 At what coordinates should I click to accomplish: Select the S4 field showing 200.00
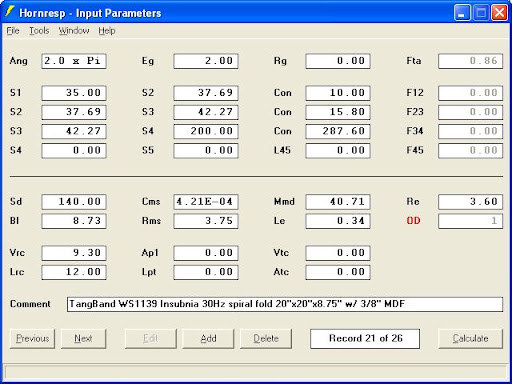pos(206,131)
